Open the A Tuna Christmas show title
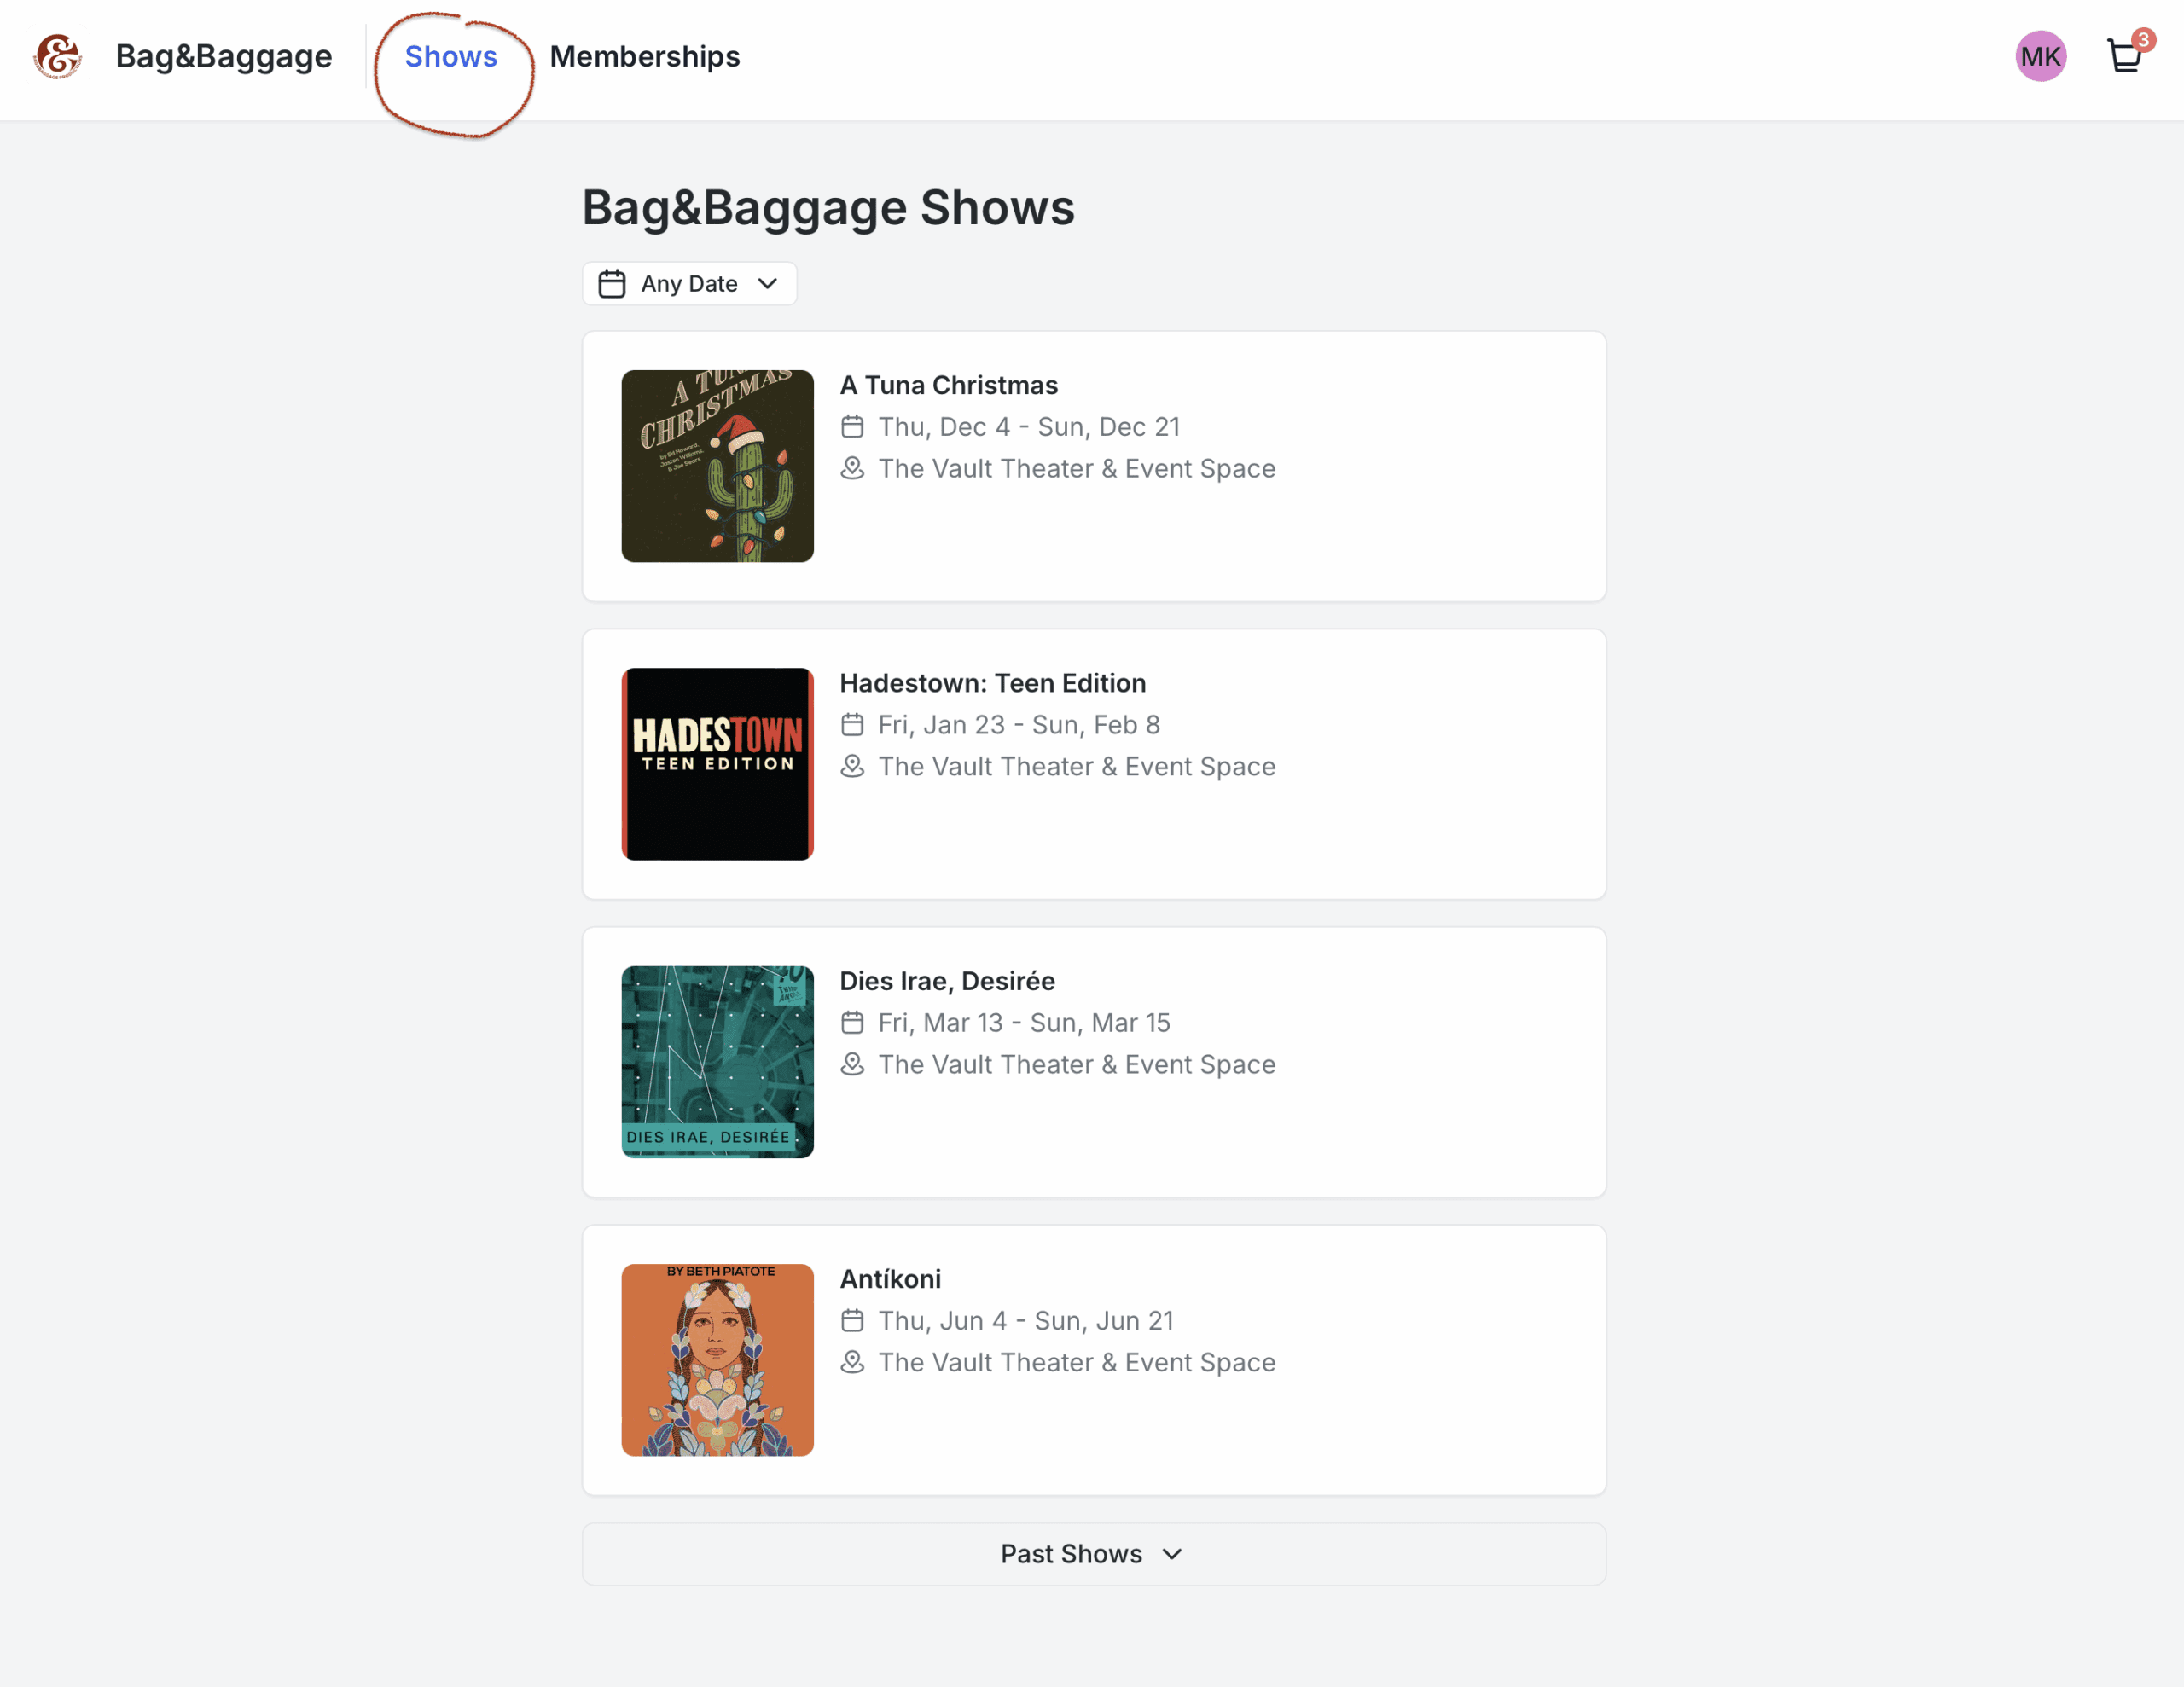Image resolution: width=2184 pixels, height=1687 pixels. coord(948,385)
